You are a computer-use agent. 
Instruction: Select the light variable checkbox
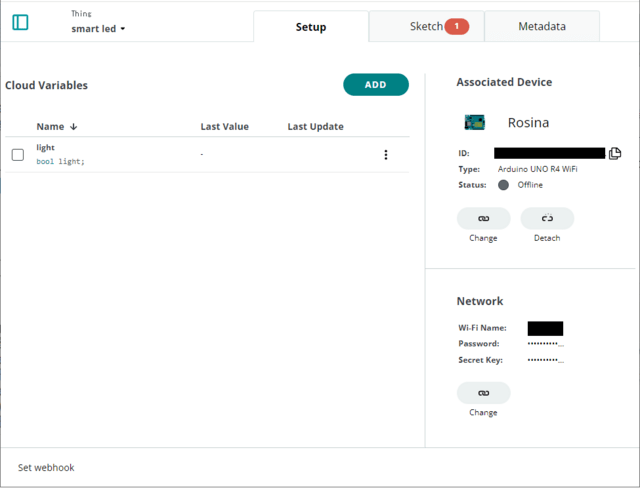[x=18, y=155]
